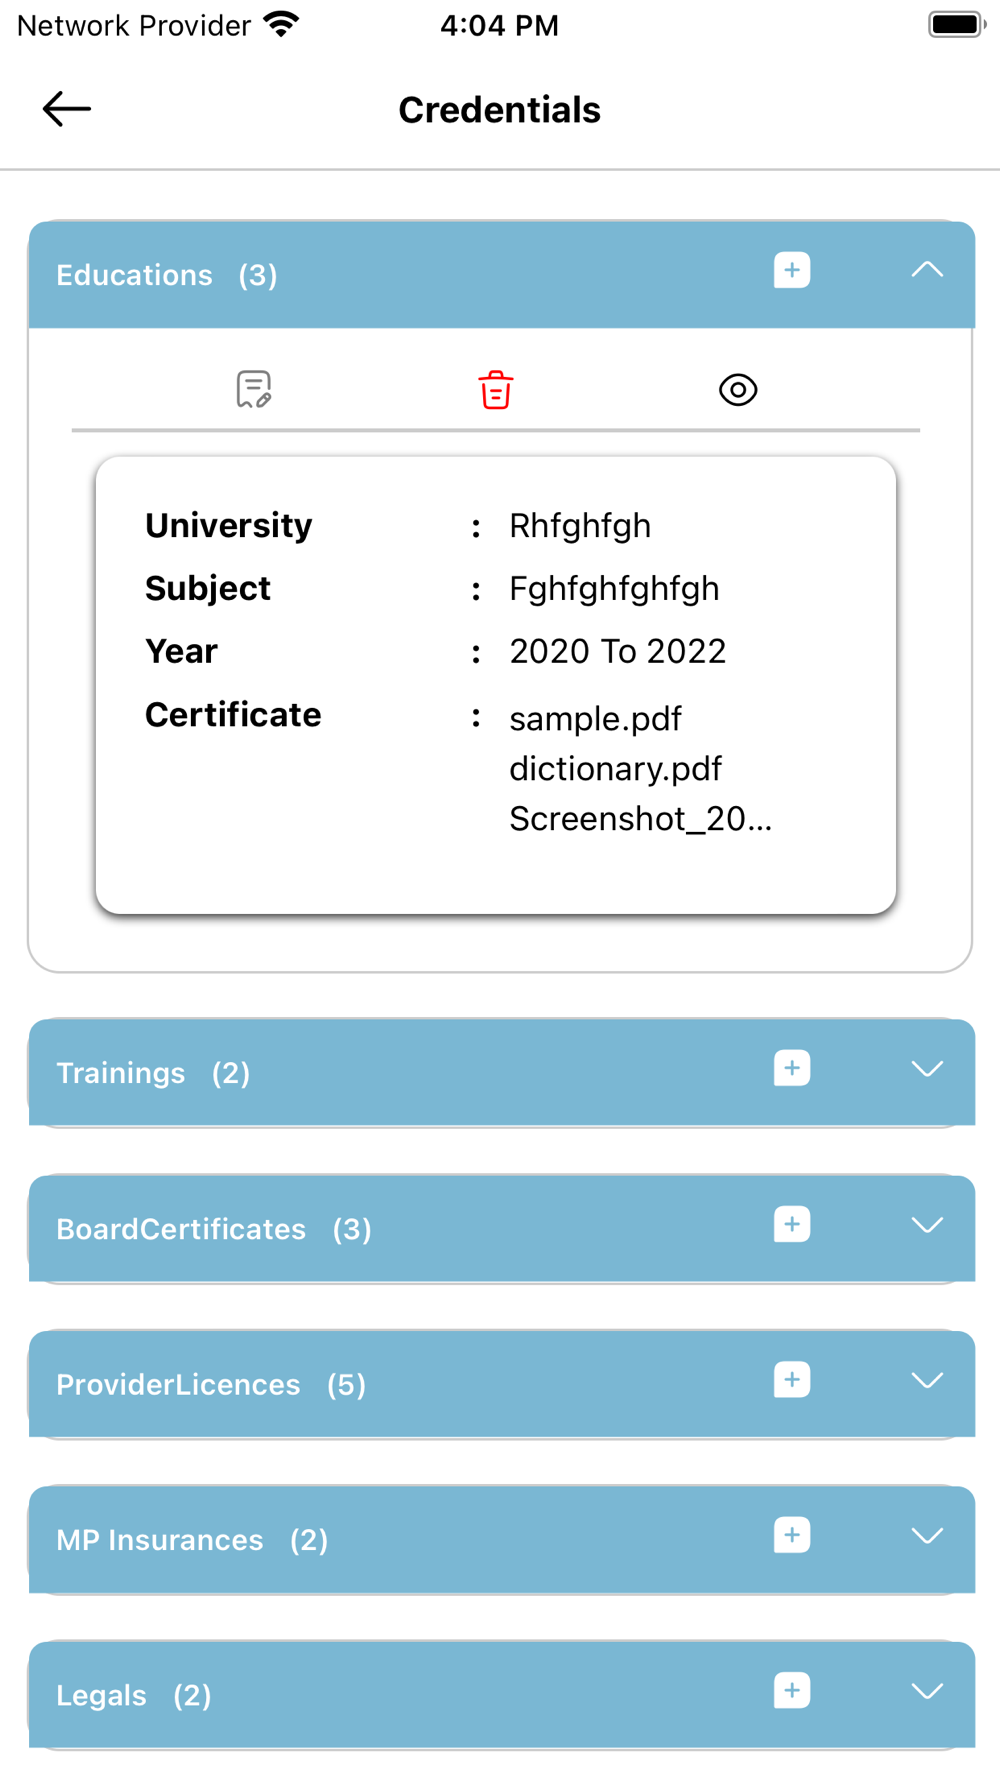The height and width of the screenshot is (1778, 1000).
Task: Add a new MP Insurances entry
Action: pos(791,1535)
